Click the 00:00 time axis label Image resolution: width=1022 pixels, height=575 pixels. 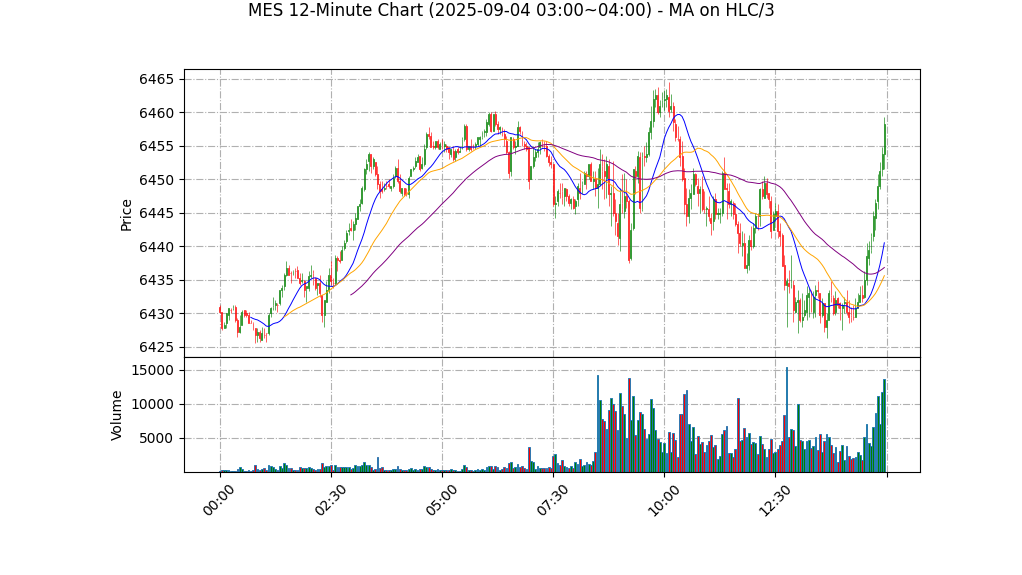[x=218, y=501]
